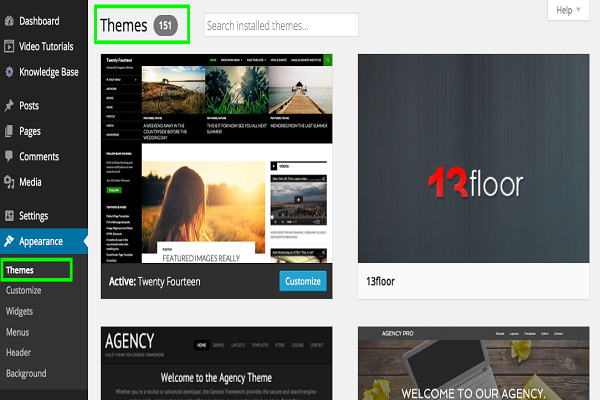The width and height of the screenshot is (600, 400).
Task: Select the Twenty Fourteen theme screenshot
Action: [217, 158]
